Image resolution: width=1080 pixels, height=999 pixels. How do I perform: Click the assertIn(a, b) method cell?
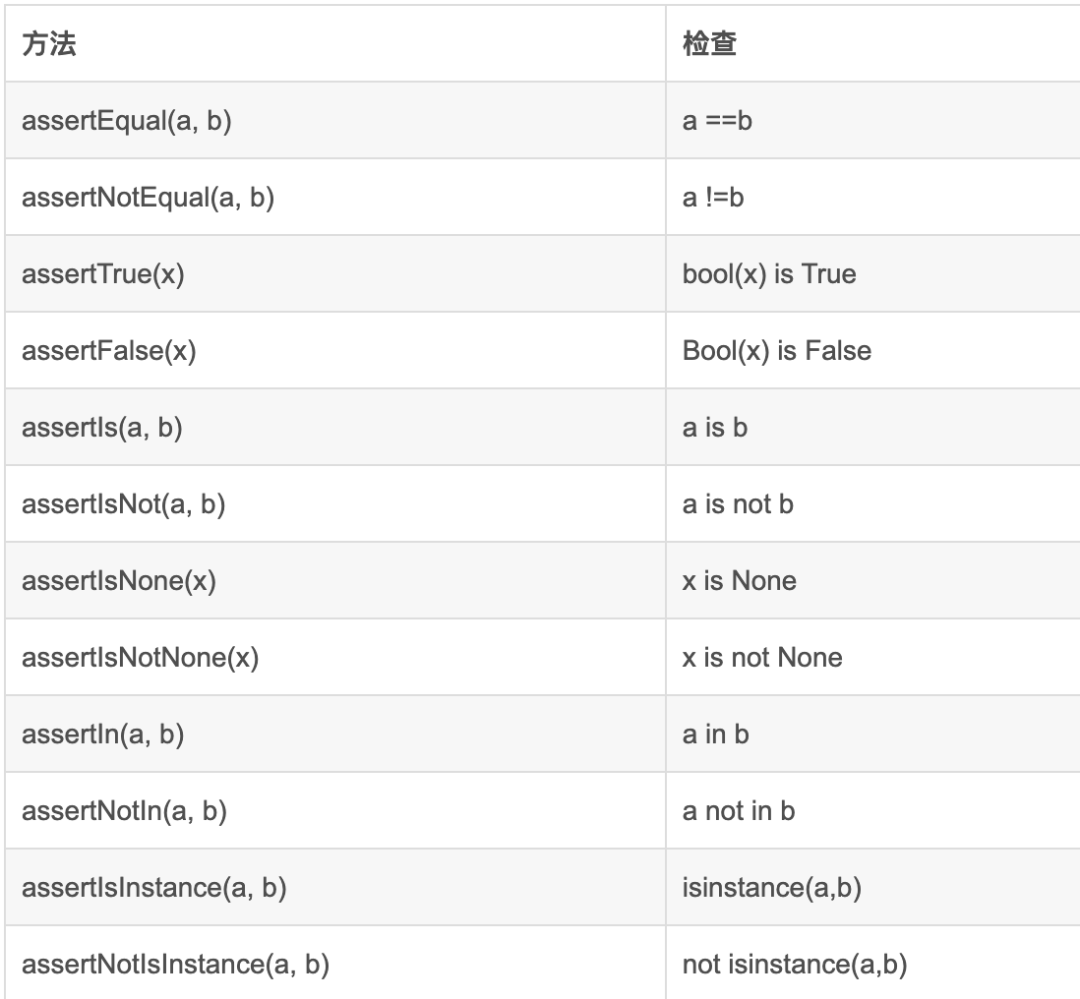tap(335, 734)
